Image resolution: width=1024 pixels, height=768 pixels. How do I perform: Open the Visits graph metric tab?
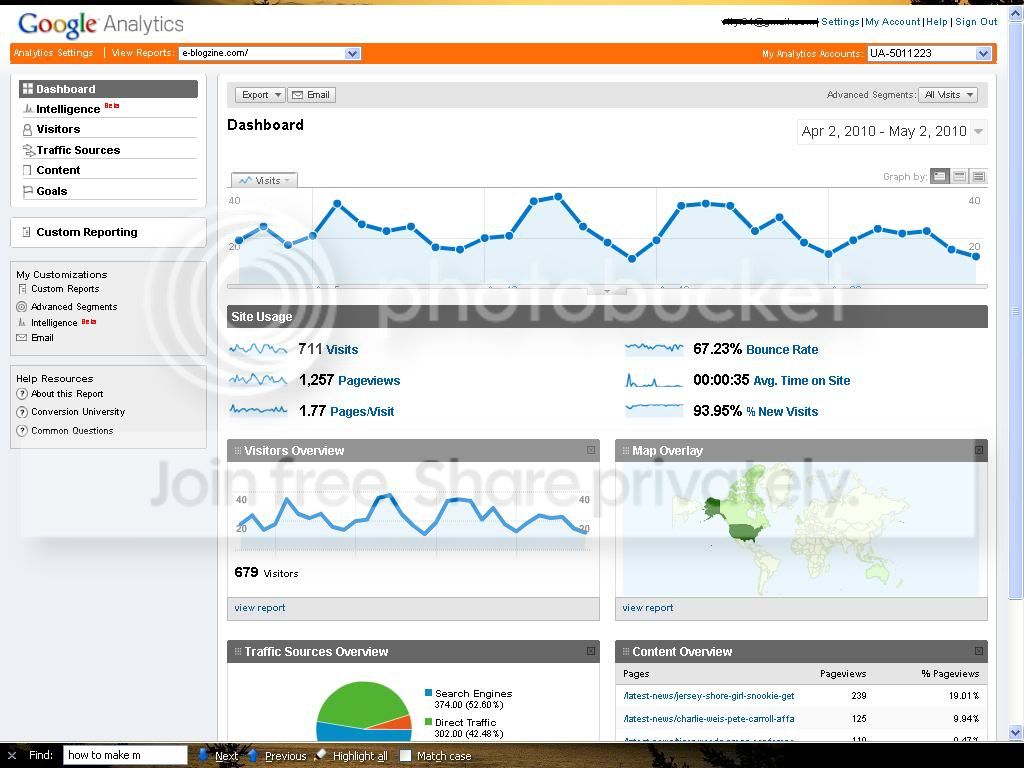click(264, 180)
